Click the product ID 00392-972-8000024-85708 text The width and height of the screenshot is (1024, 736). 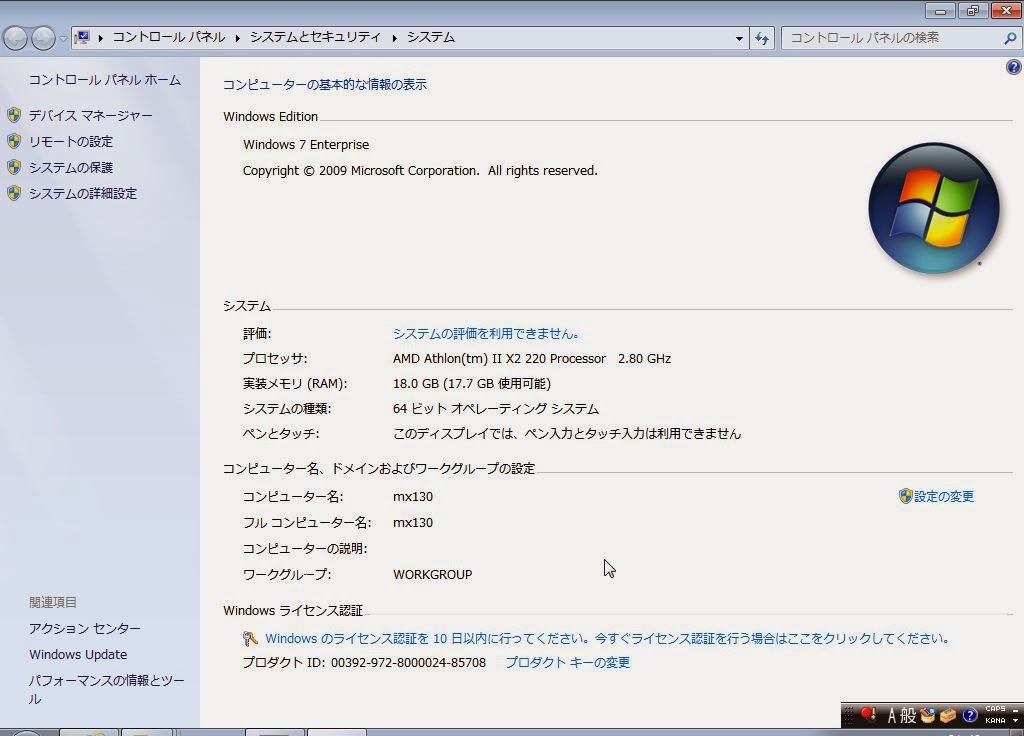408,663
